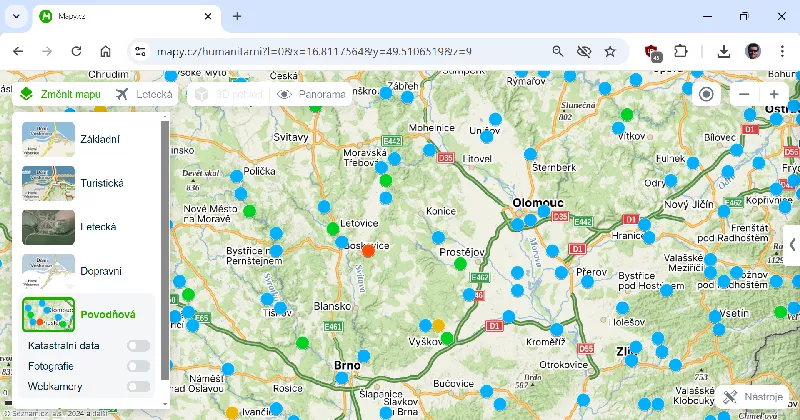
Task: Zoom in with the plus button
Action: pos(773,94)
